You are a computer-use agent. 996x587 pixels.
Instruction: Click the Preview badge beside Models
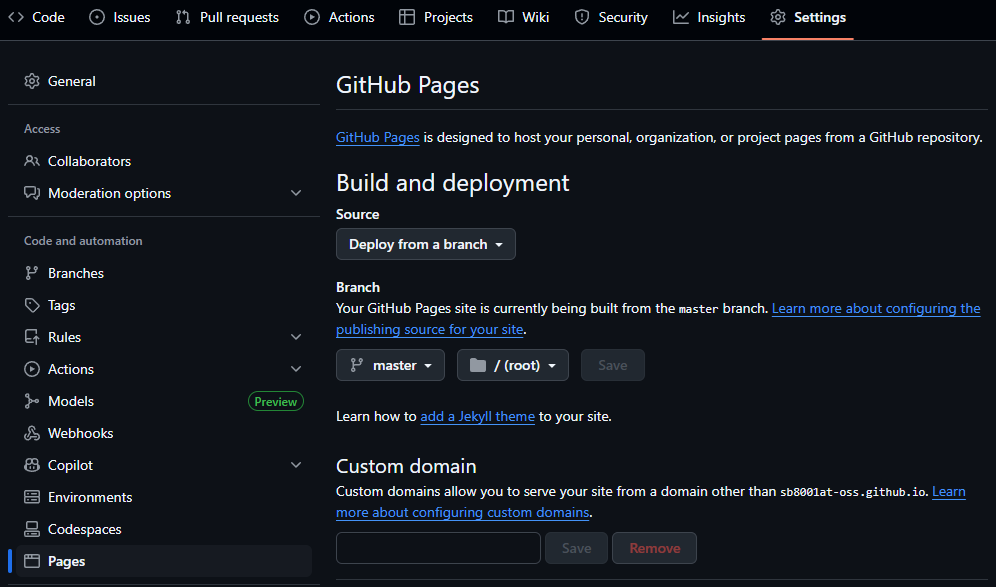point(276,401)
